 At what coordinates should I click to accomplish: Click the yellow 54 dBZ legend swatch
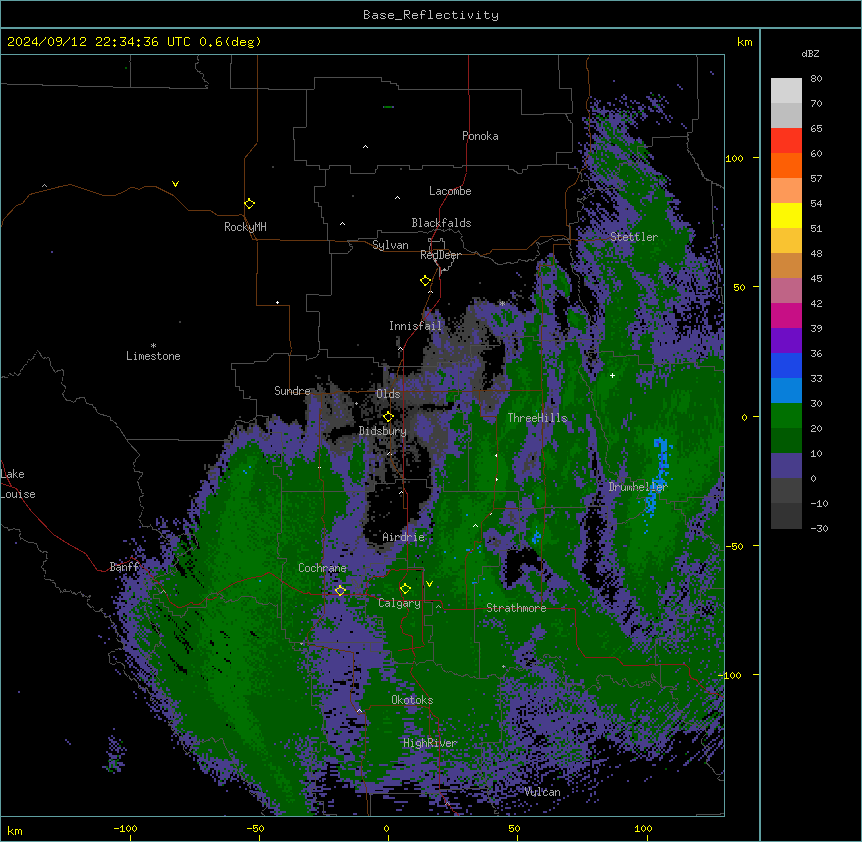click(x=786, y=215)
